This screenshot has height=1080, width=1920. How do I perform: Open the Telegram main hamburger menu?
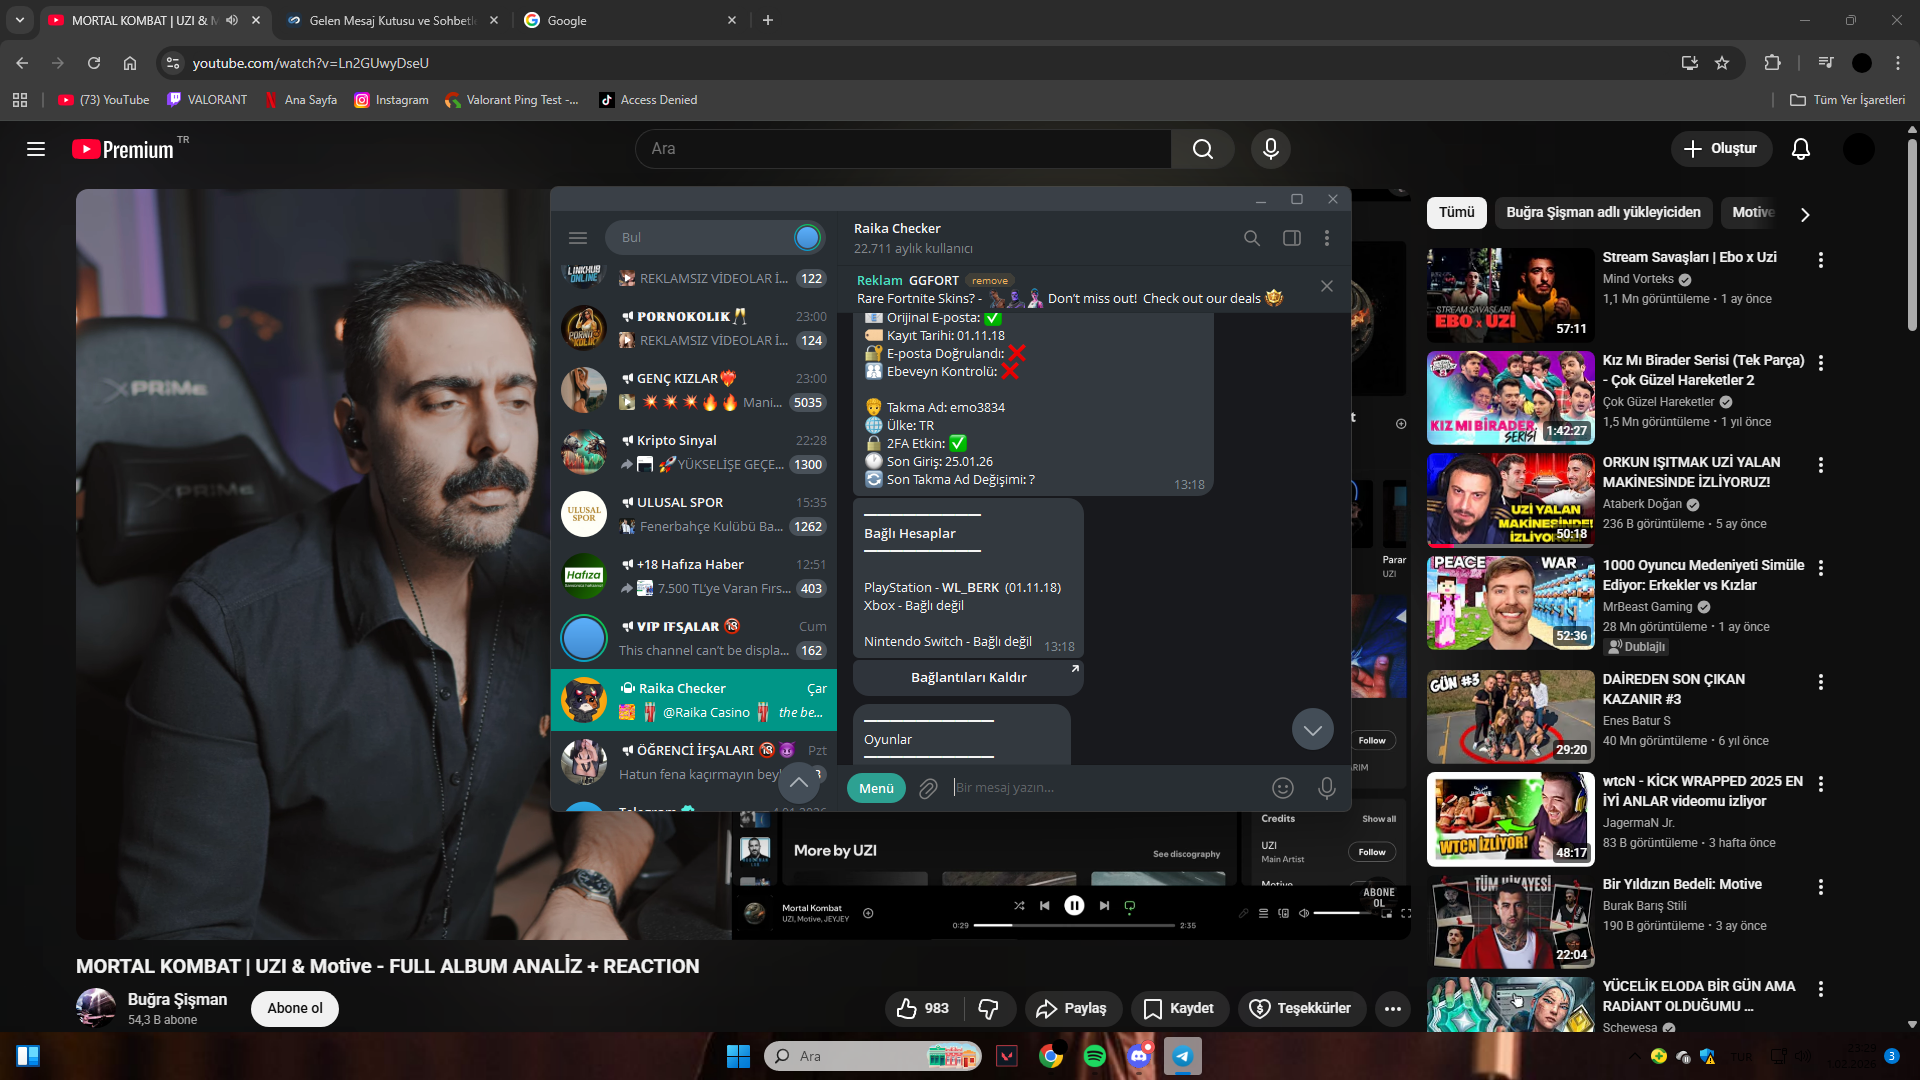click(578, 238)
